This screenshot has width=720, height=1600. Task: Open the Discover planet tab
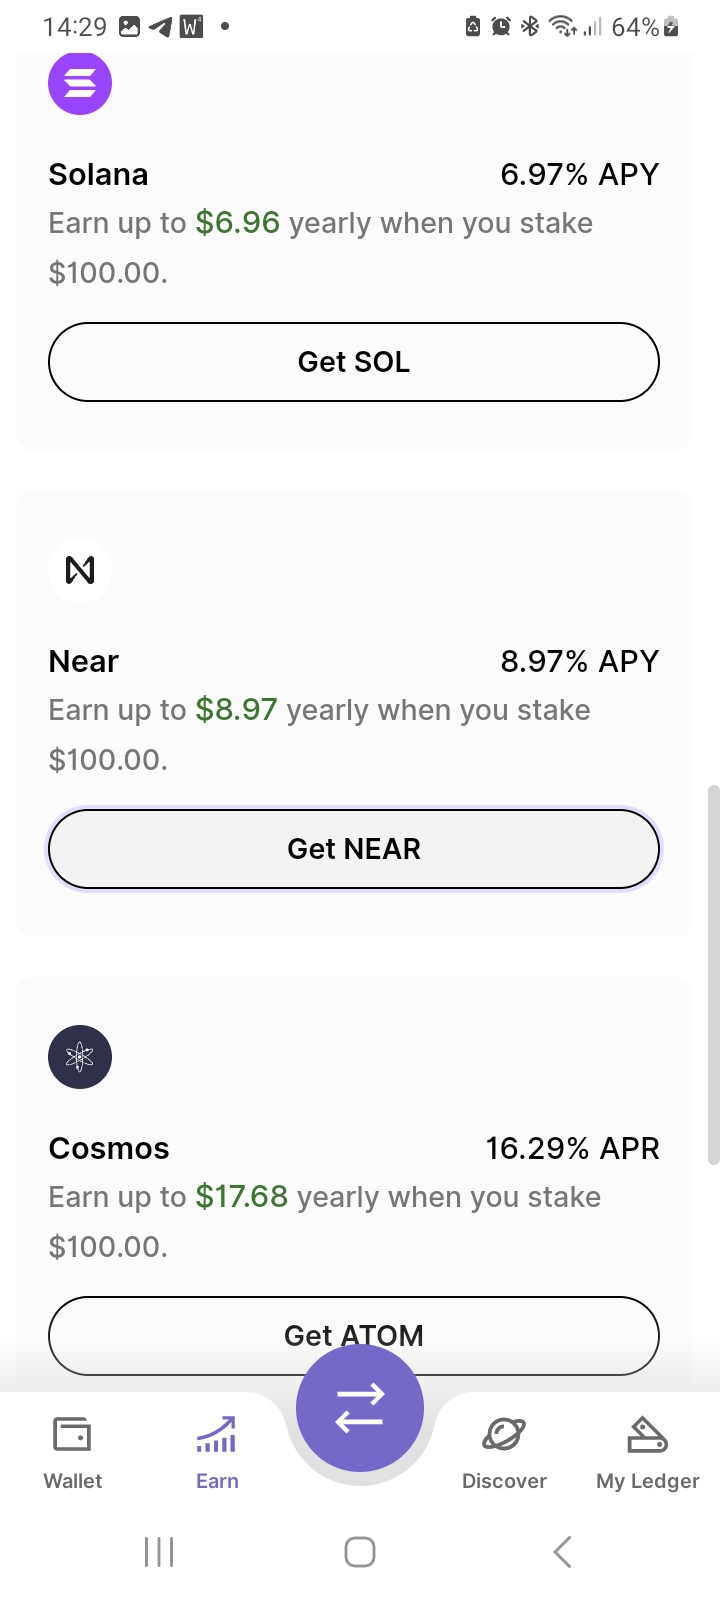[504, 1452]
